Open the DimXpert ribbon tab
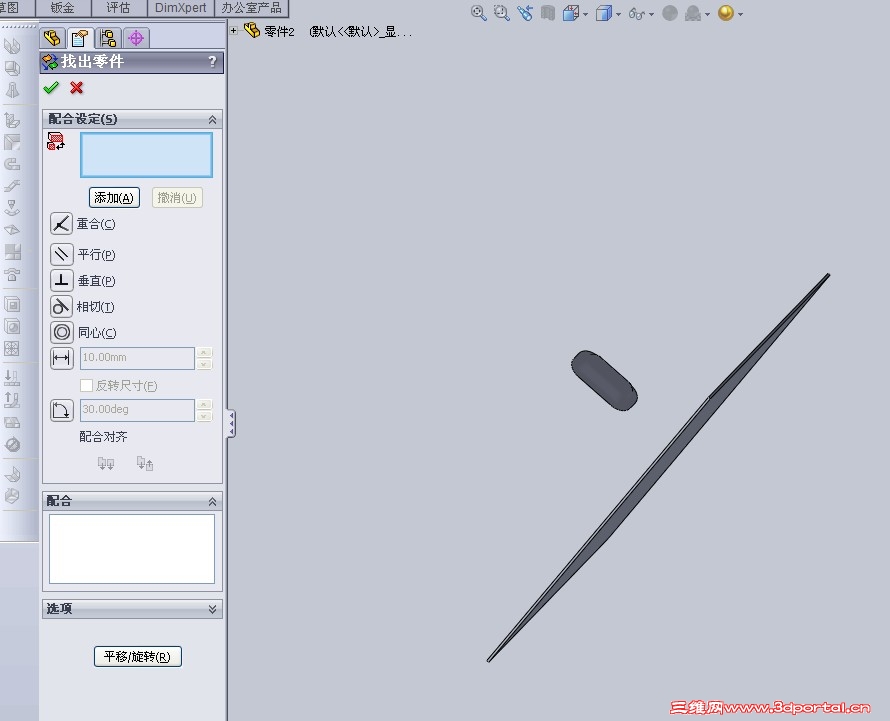The height and width of the screenshot is (721, 890). (180, 8)
